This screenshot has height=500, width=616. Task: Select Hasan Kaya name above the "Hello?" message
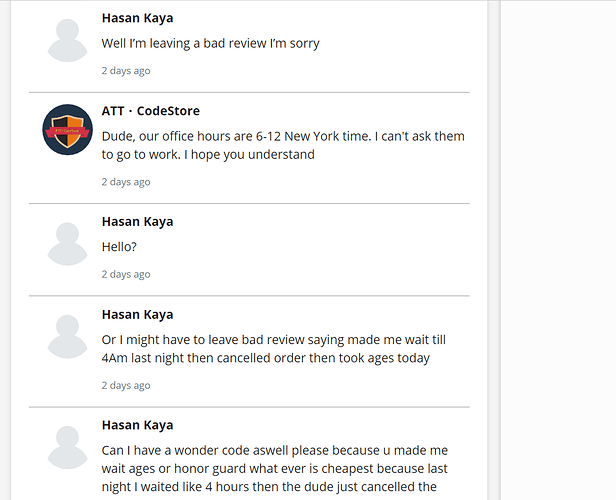point(138,222)
